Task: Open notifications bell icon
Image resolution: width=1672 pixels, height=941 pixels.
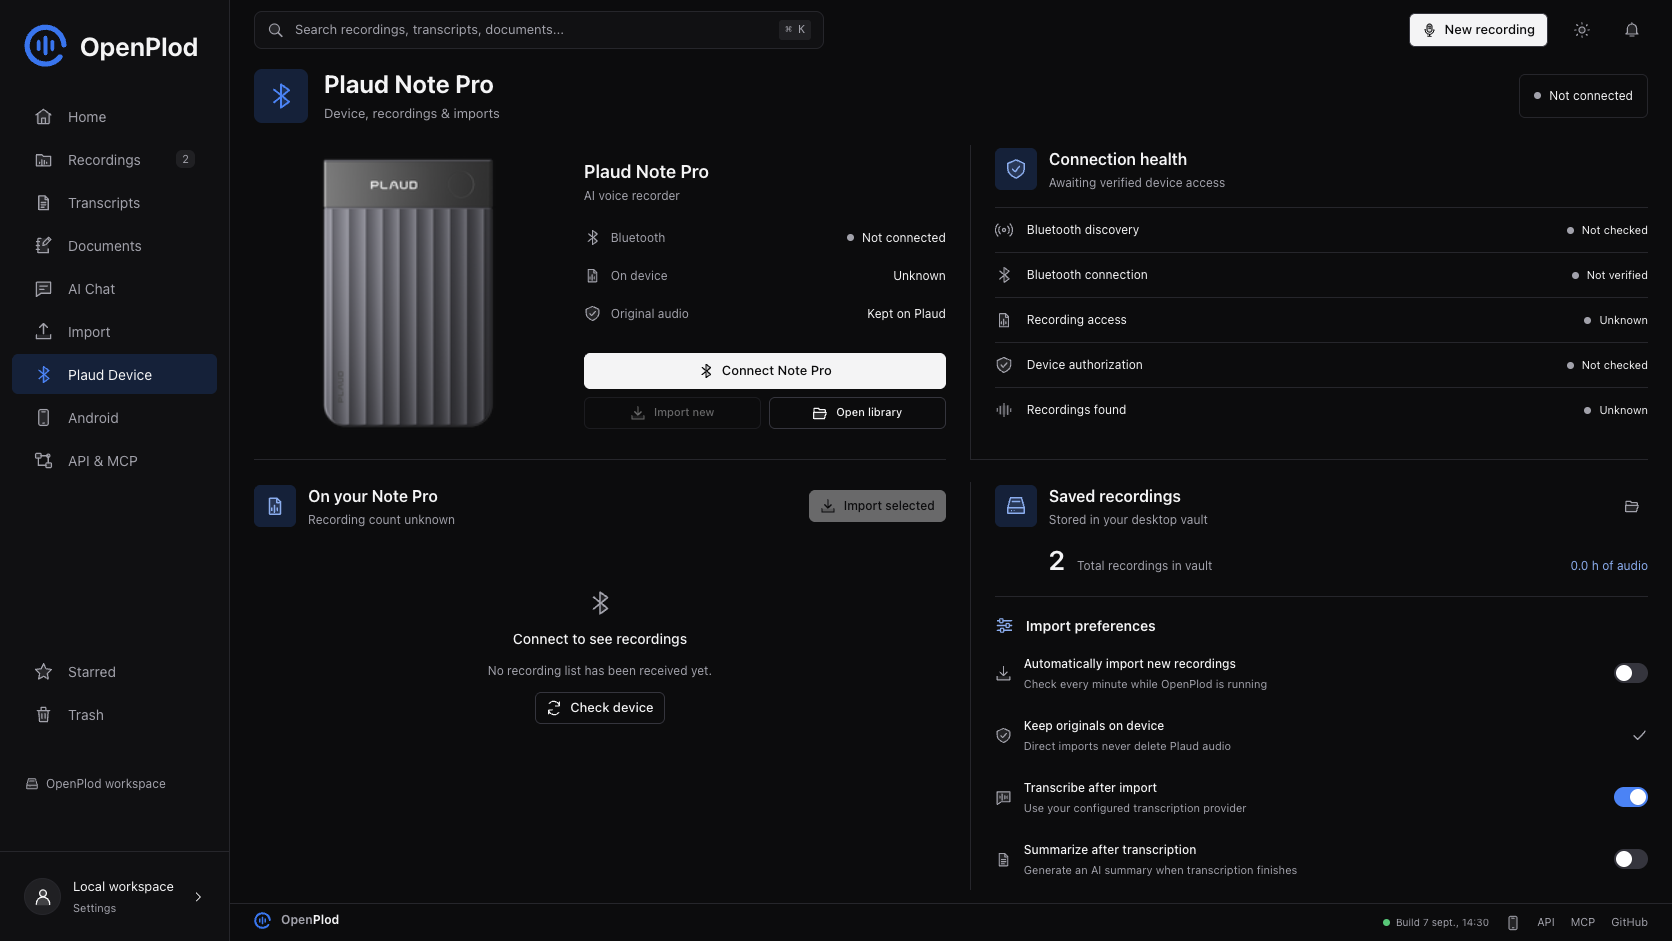Action: [1632, 30]
